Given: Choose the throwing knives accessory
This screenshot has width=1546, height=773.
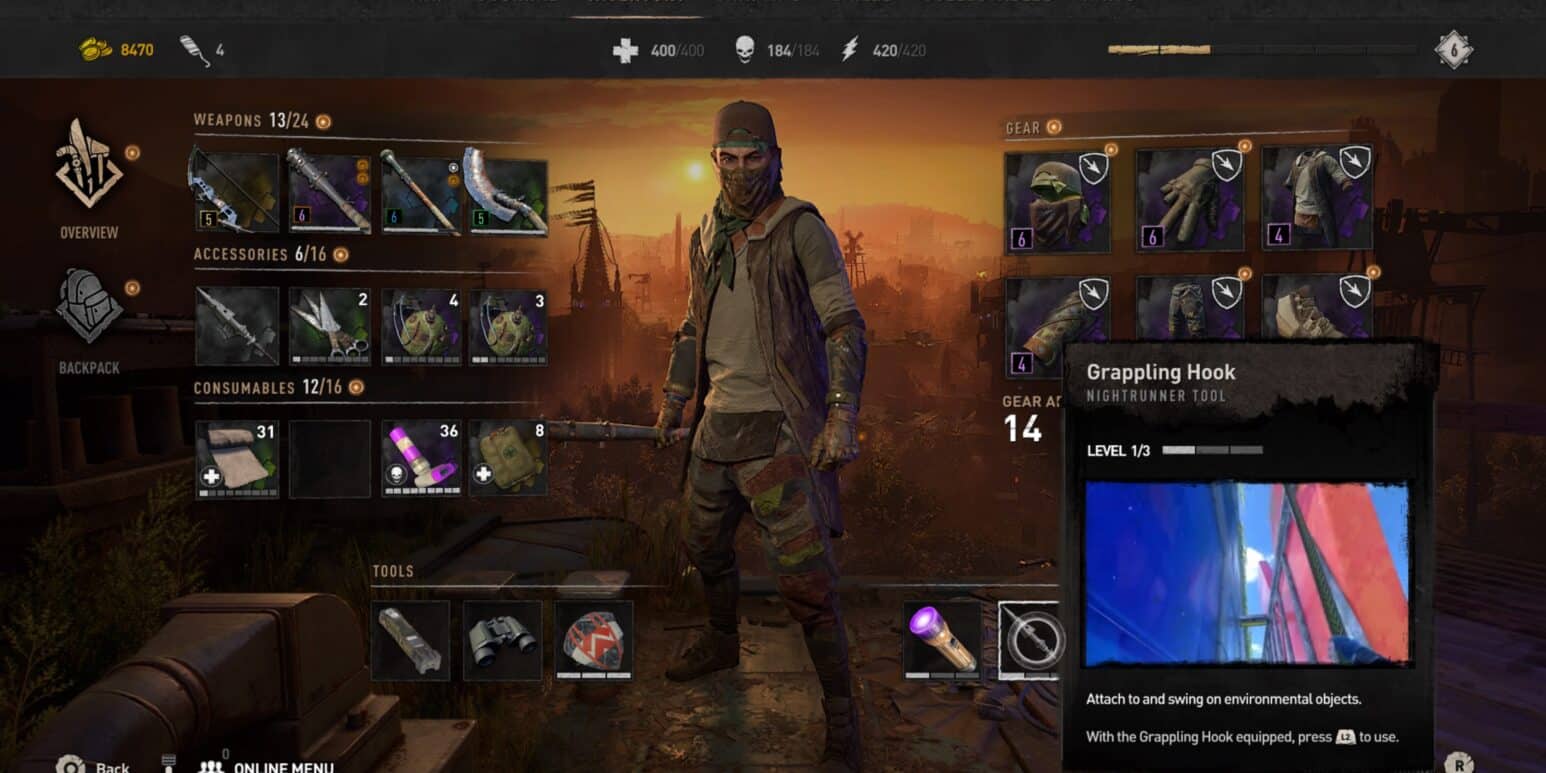Looking at the screenshot, I should [x=330, y=326].
